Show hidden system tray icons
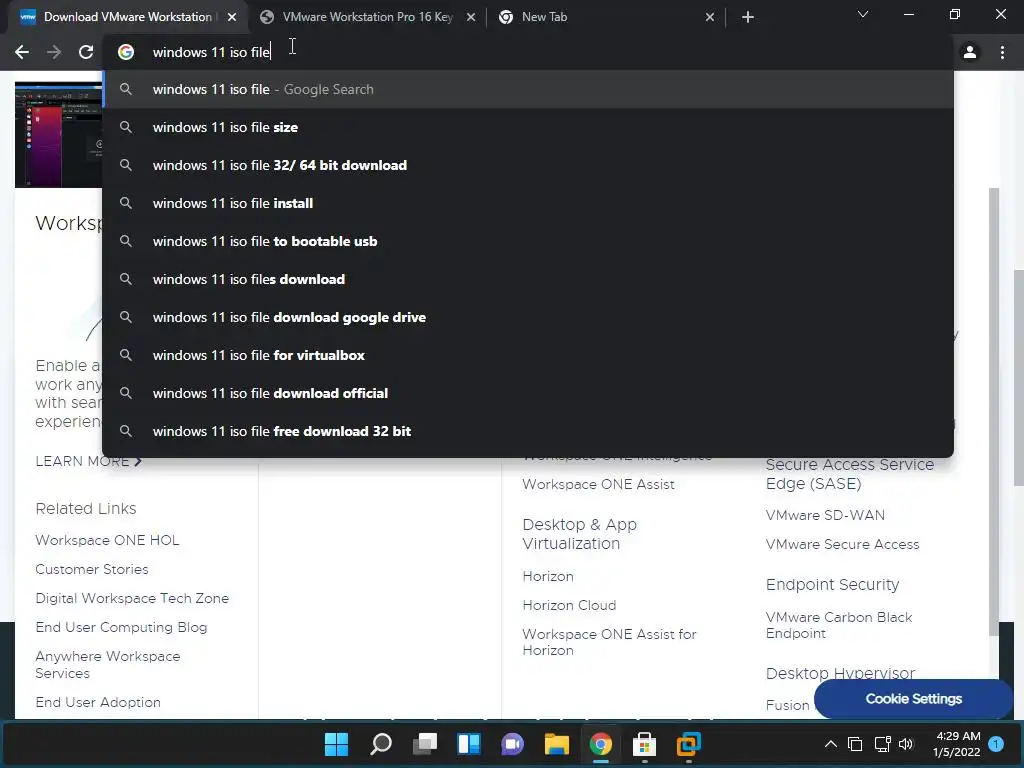The width and height of the screenshot is (1024, 768). coord(831,744)
